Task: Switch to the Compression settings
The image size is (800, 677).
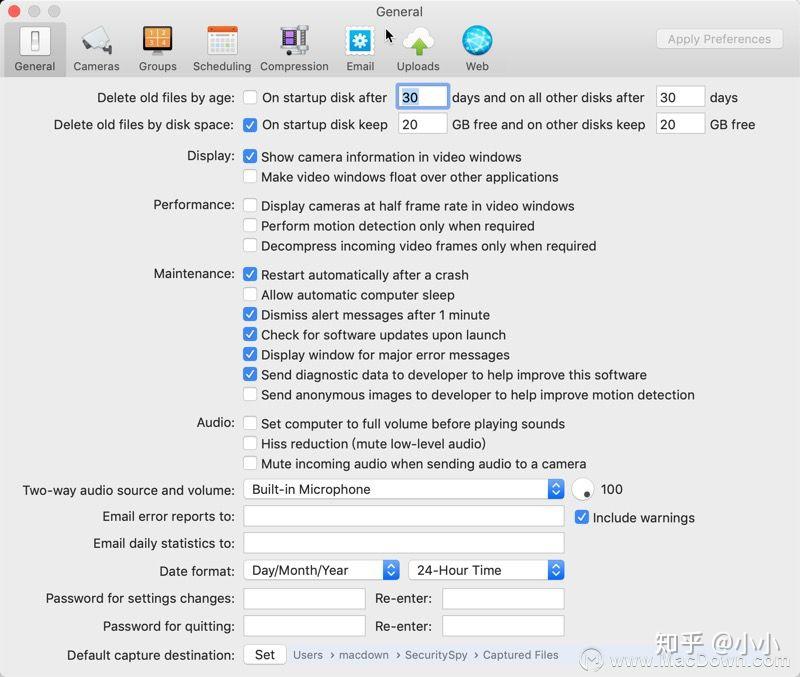Action: pyautogui.click(x=294, y=45)
